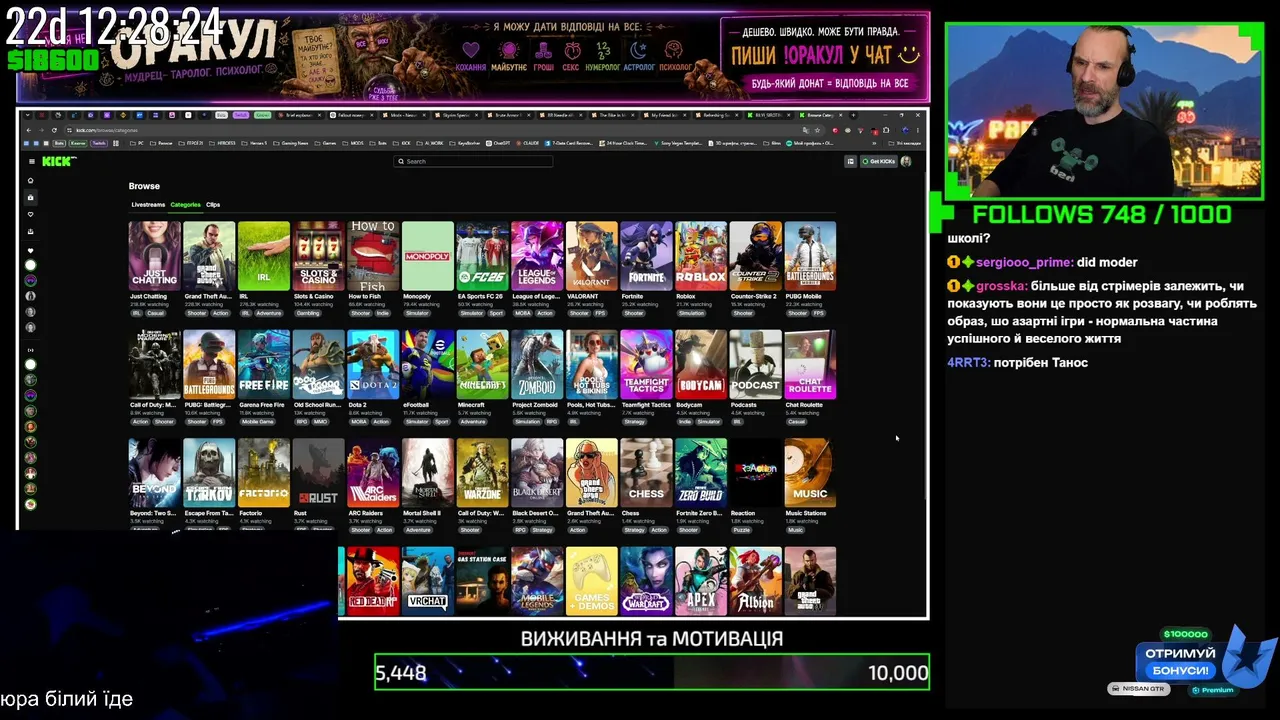Click the Get KICKs button

coord(879,161)
